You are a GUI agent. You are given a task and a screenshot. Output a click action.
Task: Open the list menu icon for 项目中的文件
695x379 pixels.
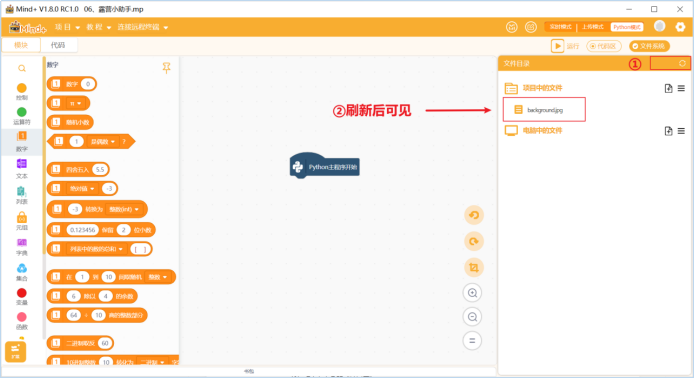tap(681, 88)
